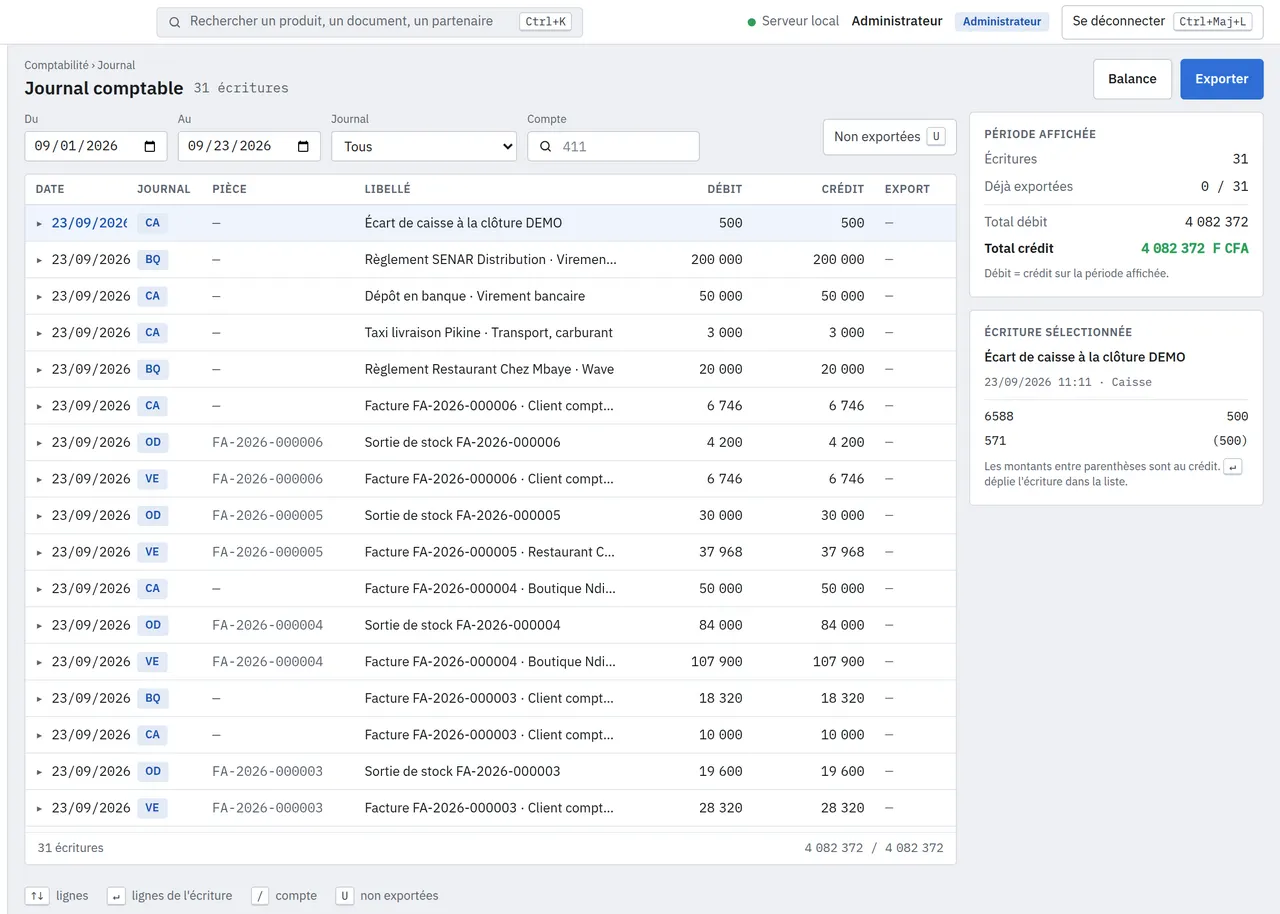Viewport: 1280px width, 914px height.
Task: Open the Journal dropdown set to Tous
Action: tap(424, 146)
